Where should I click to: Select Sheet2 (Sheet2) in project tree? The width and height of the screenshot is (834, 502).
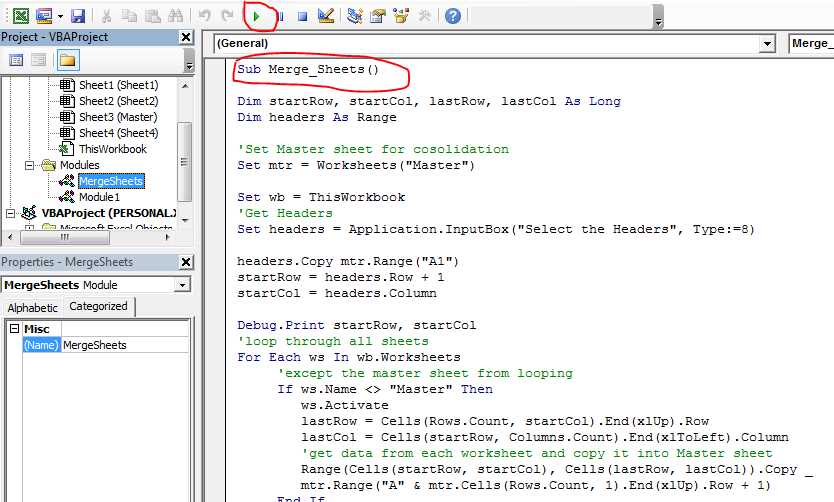click(118, 101)
